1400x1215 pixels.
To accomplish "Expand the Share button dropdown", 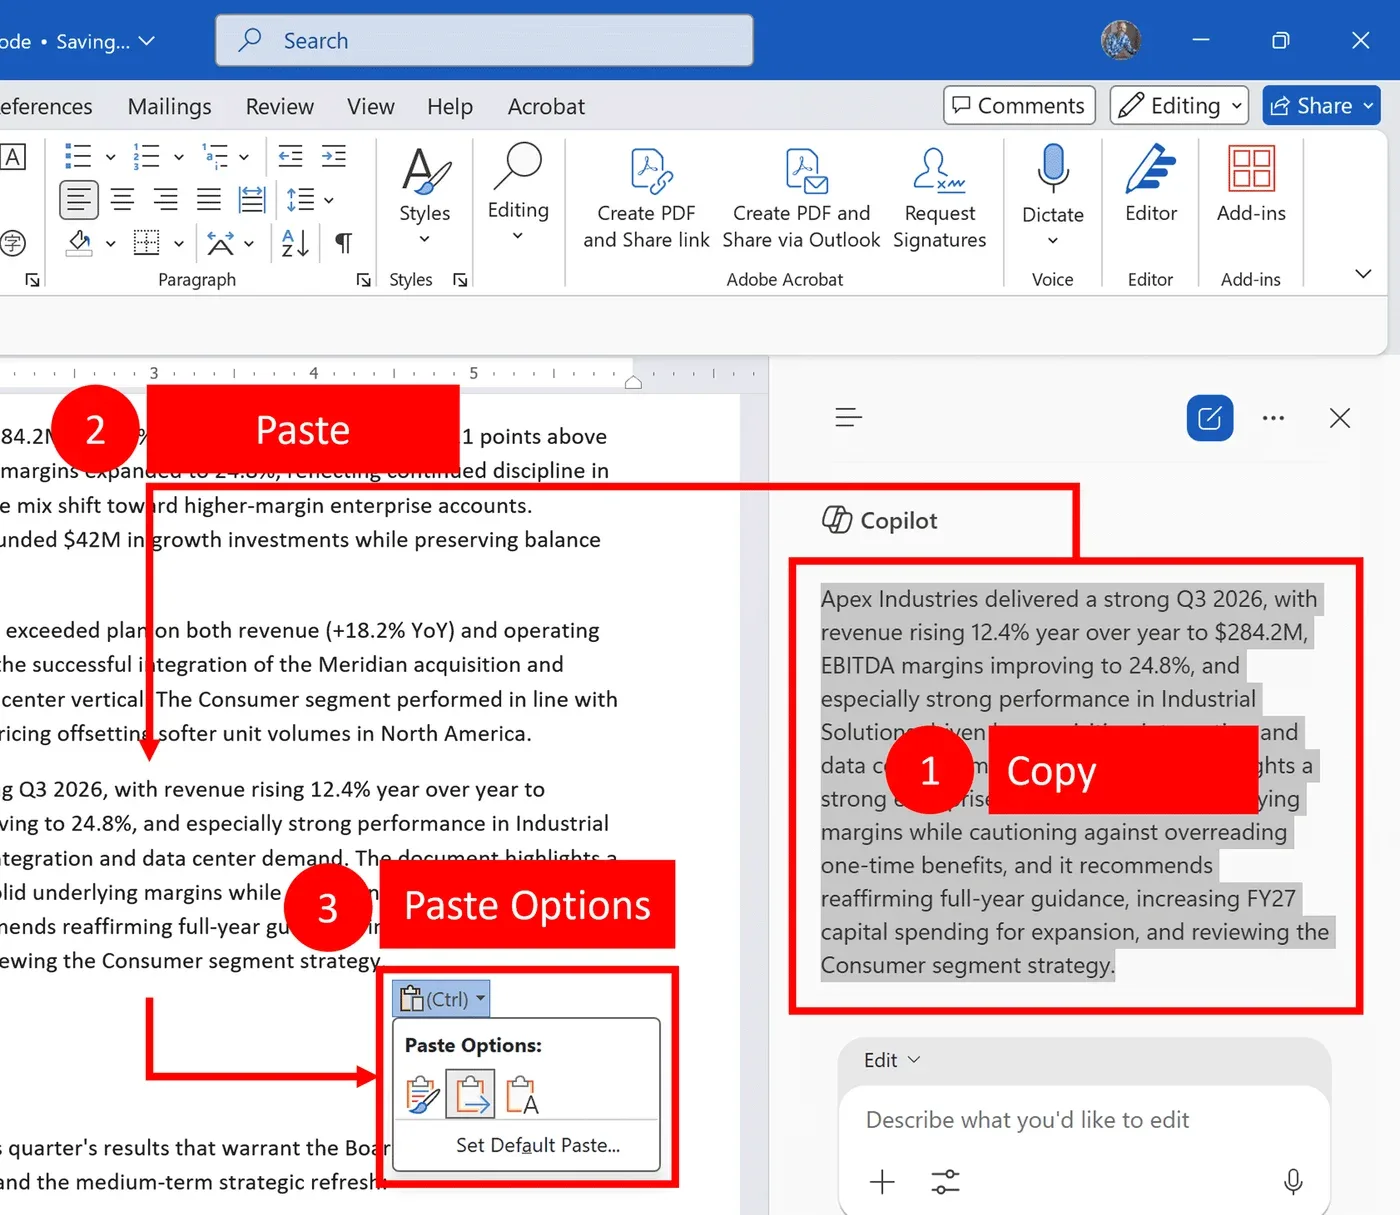I will [1369, 105].
